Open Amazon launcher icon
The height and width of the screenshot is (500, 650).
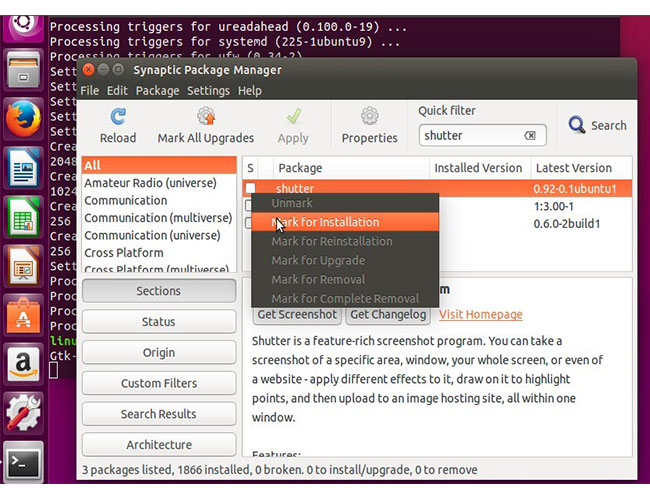(x=23, y=364)
